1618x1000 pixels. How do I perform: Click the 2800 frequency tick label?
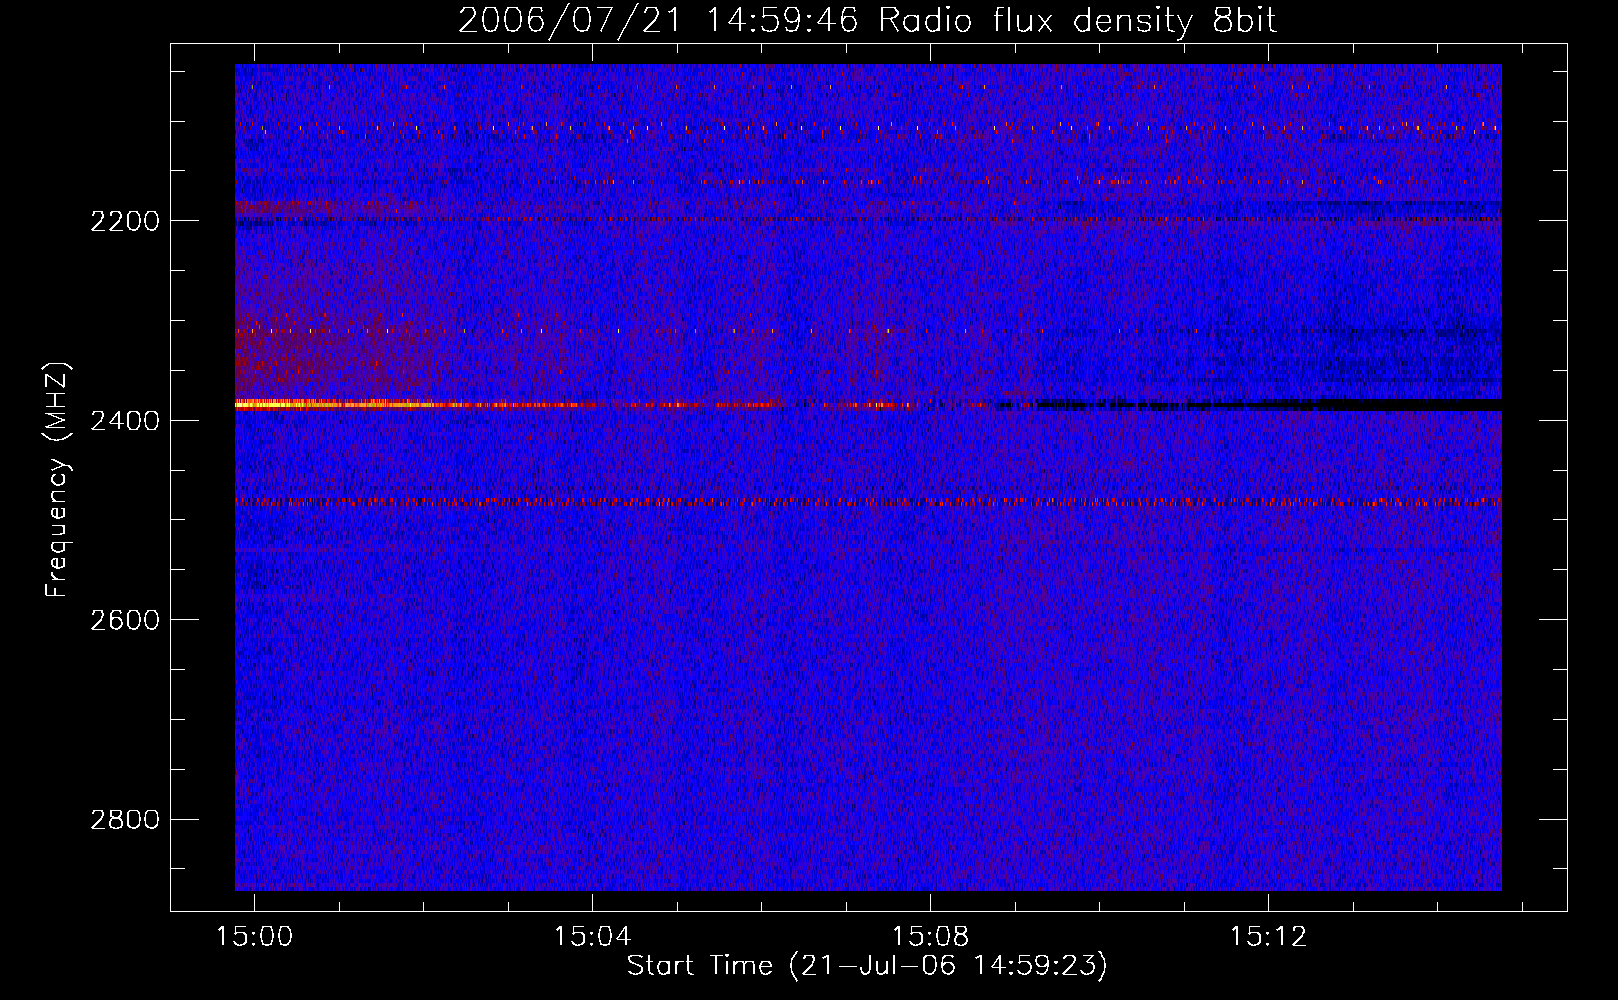[125, 820]
